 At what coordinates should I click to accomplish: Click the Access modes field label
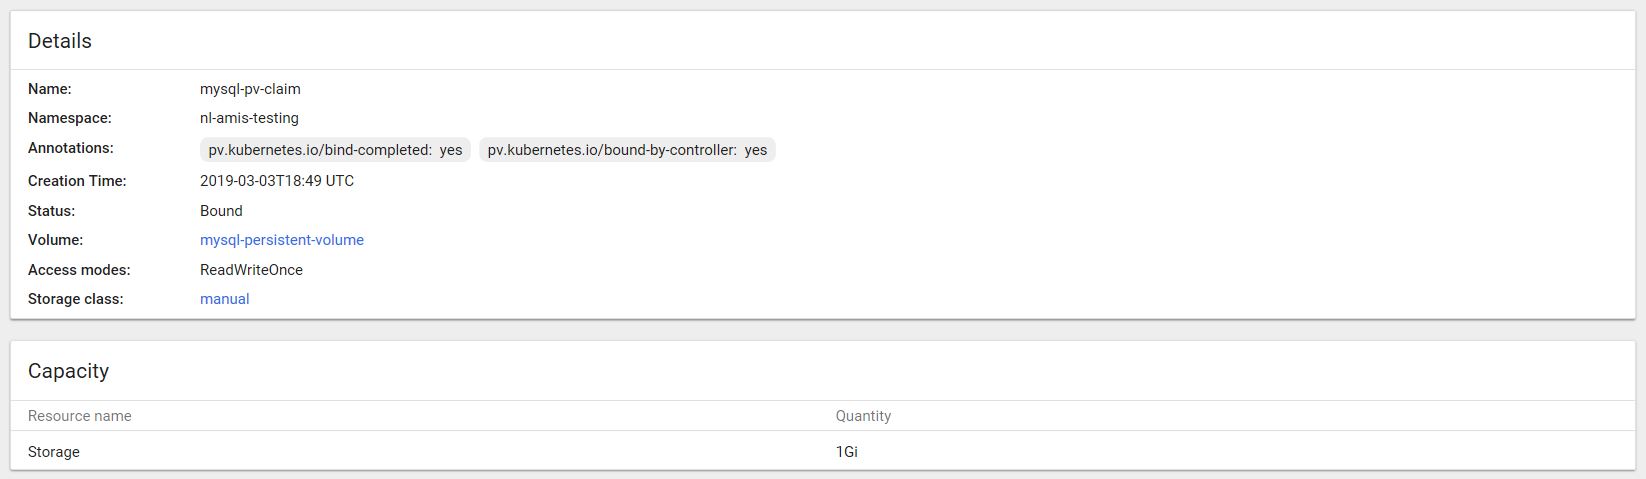coord(79,270)
